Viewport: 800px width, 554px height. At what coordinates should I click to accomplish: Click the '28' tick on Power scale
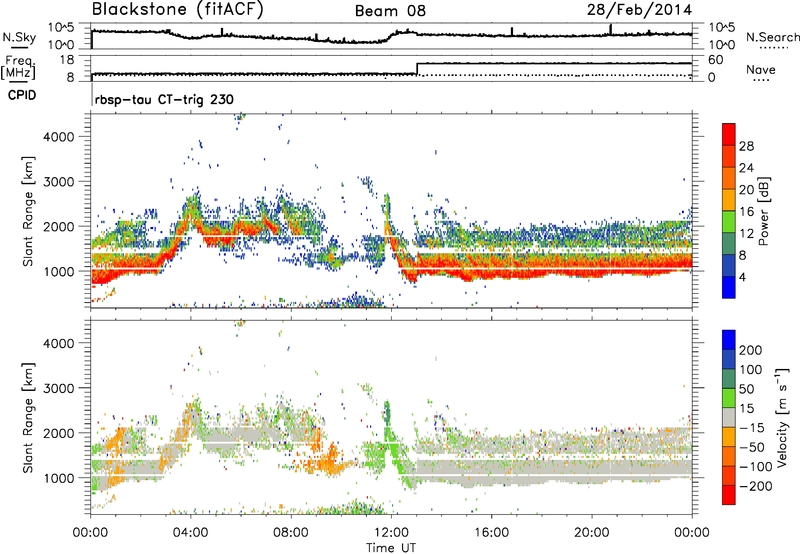(x=746, y=146)
